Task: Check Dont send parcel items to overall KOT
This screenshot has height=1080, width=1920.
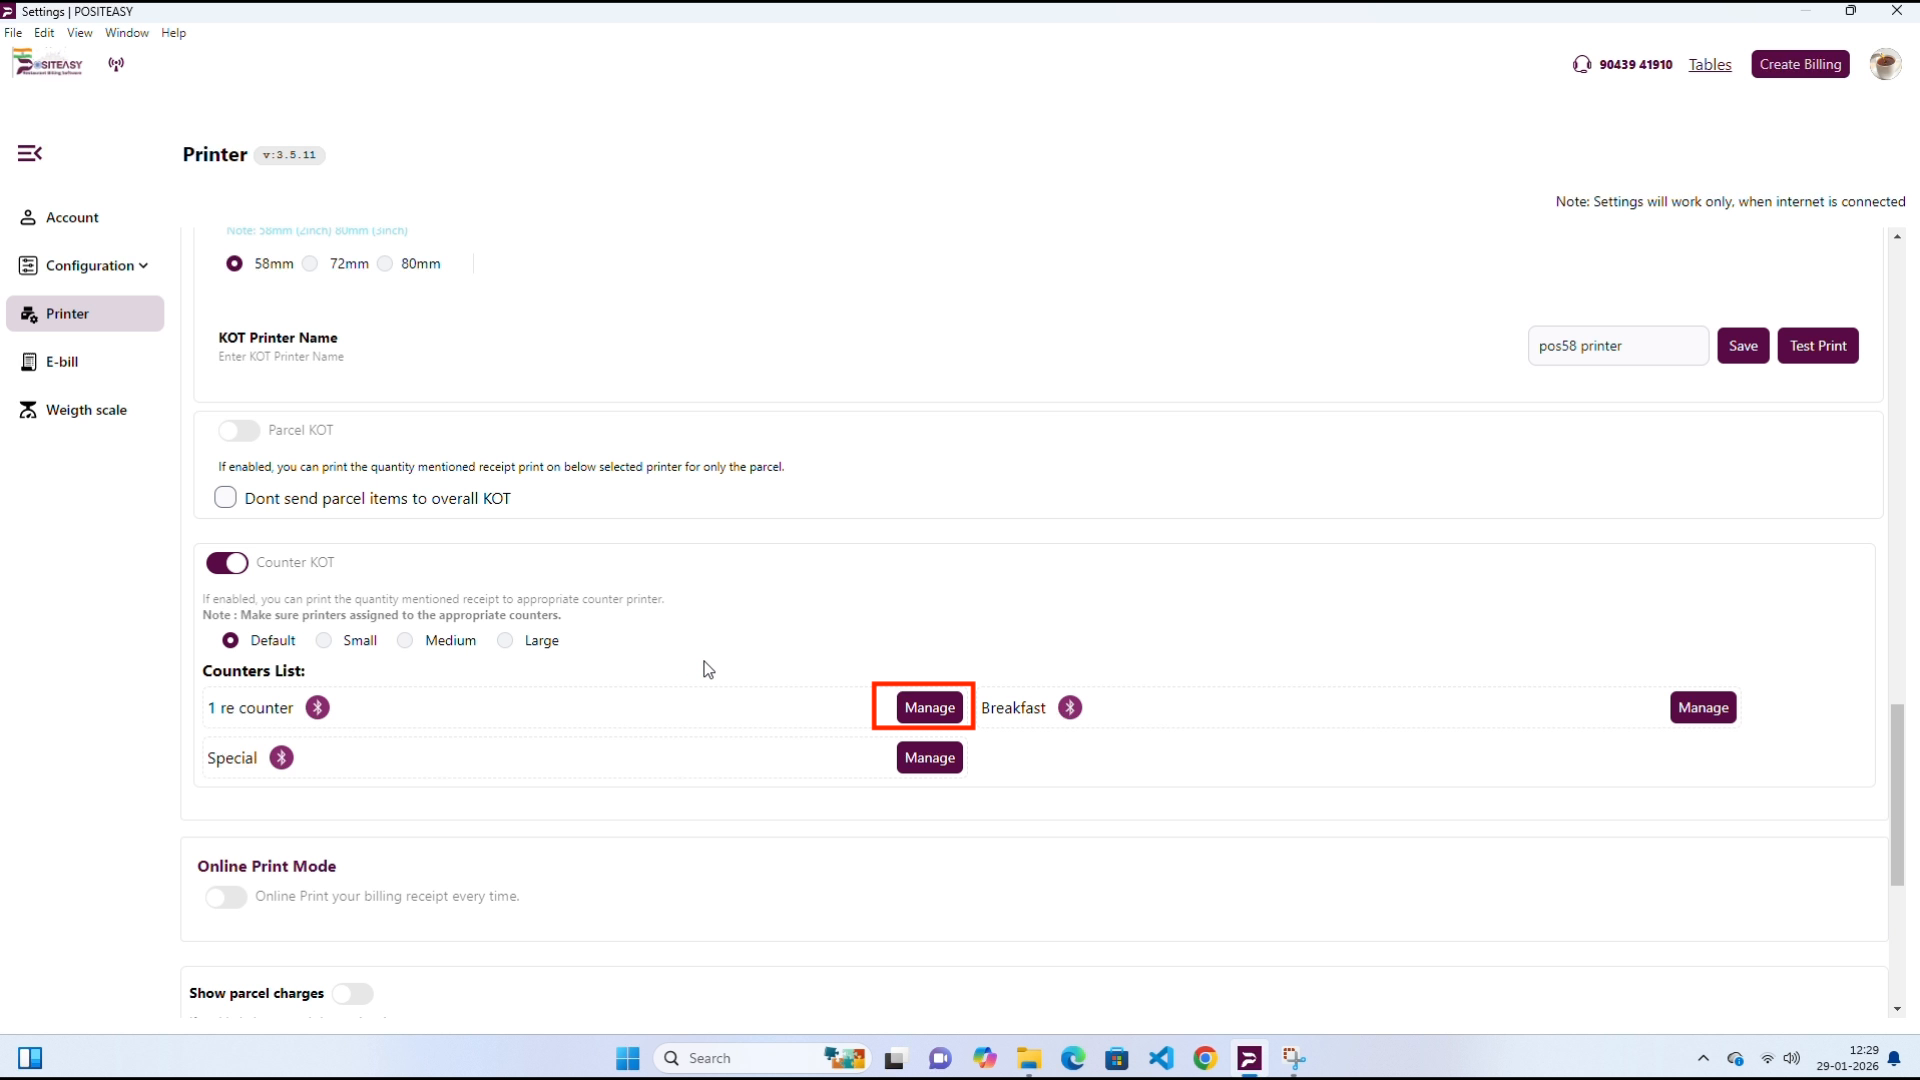Action: [226, 498]
